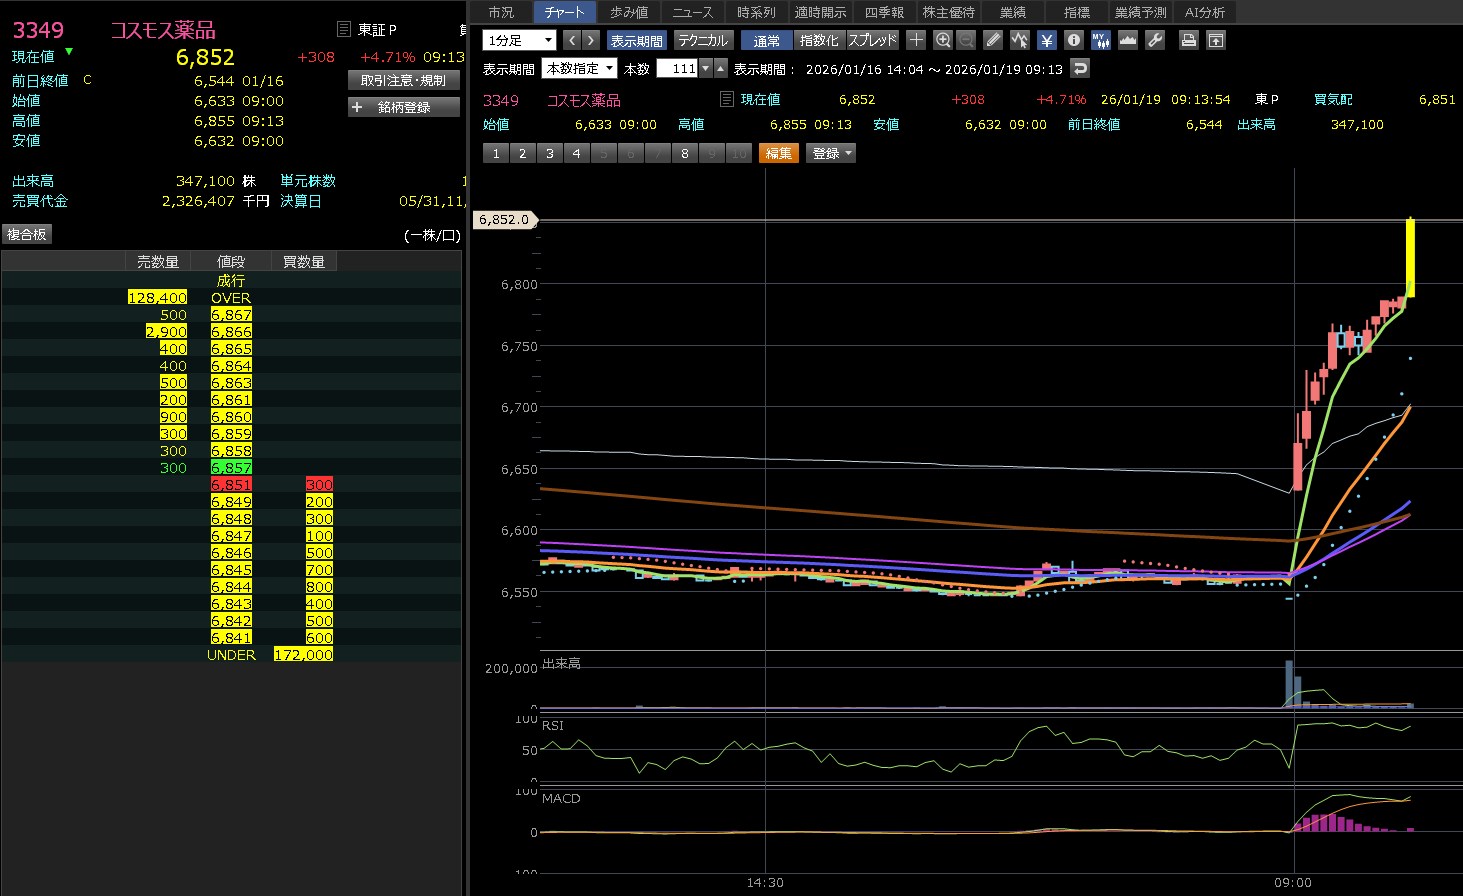This screenshot has height=896, width=1463.
Task: Open the 1分足 timeframe dropdown
Action: [x=519, y=40]
